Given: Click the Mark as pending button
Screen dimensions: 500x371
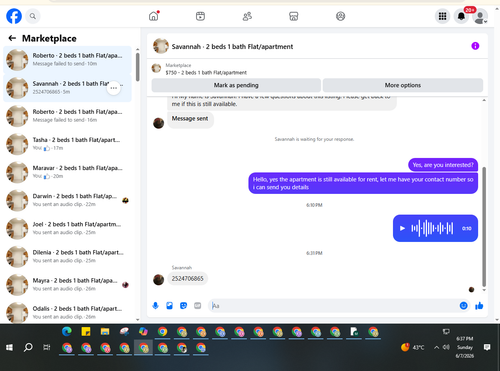Looking at the screenshot, I should pos(236,85).
